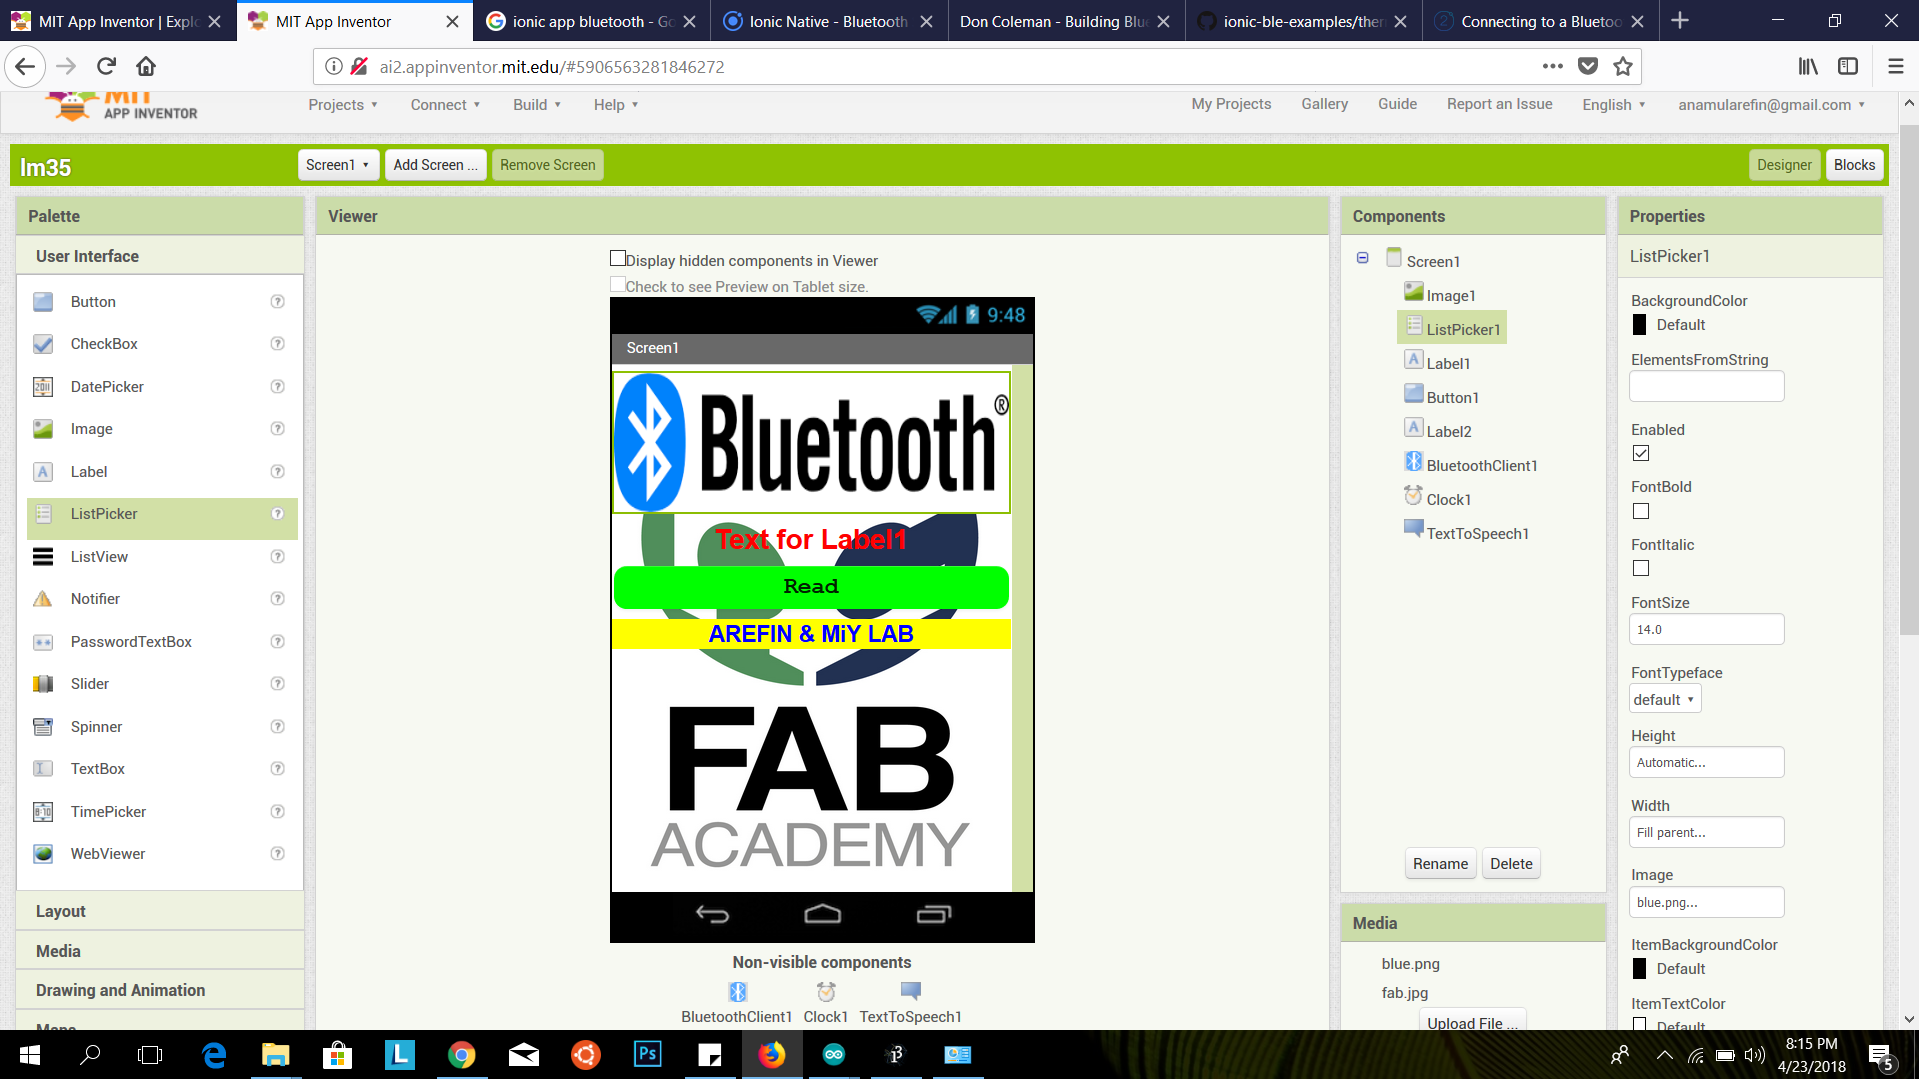Open the Connect menu

pyautogui.click(x=445, y=105)
